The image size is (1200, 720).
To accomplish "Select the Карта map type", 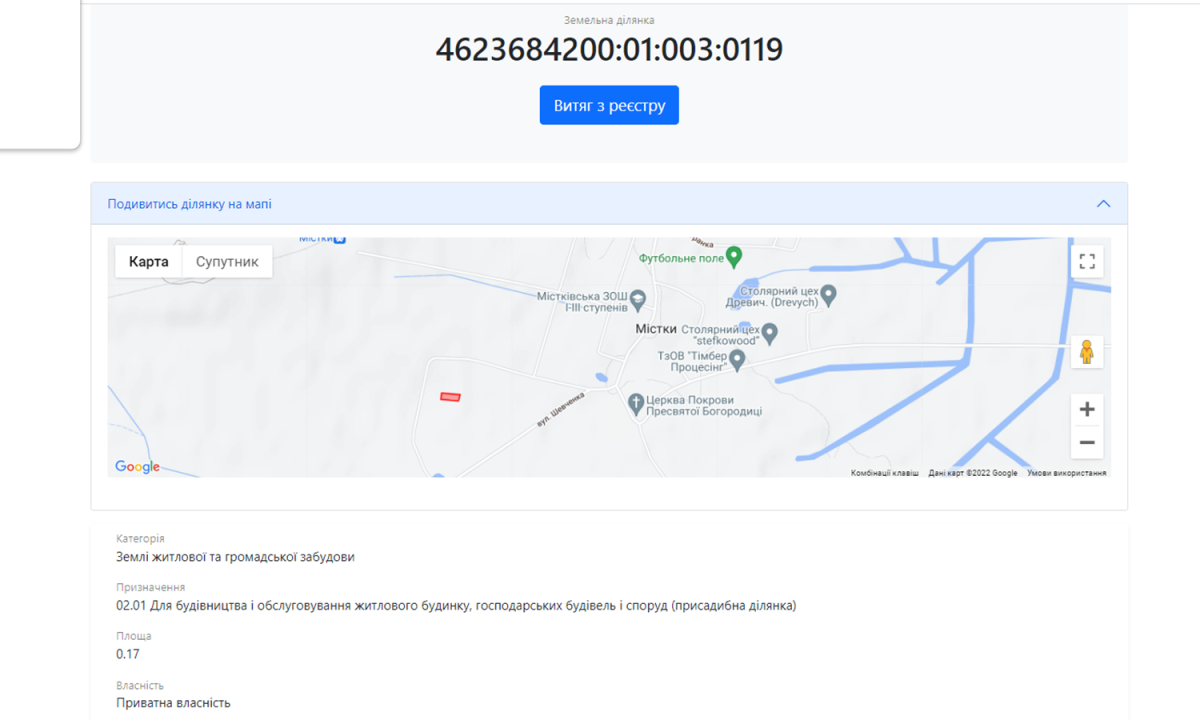I will click(149, 262).
